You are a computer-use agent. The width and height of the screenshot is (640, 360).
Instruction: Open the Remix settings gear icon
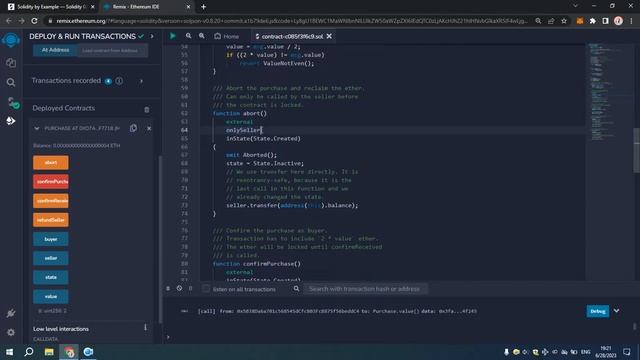11,332
